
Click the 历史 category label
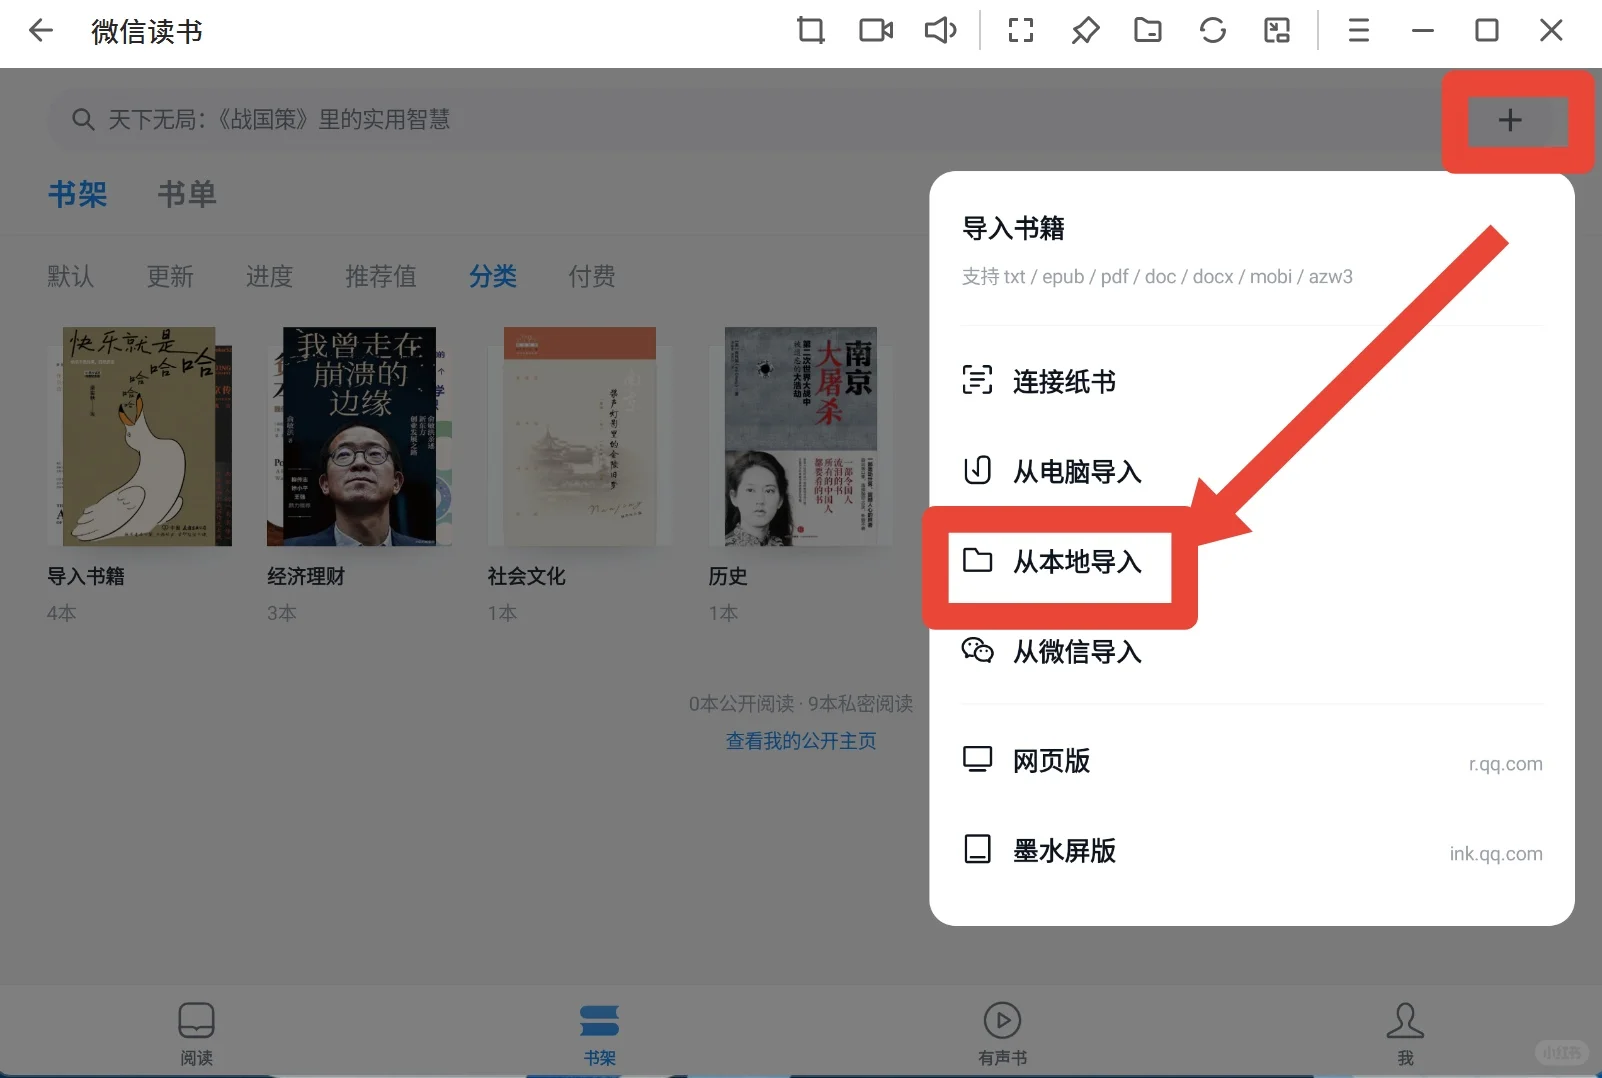(728, 576)
